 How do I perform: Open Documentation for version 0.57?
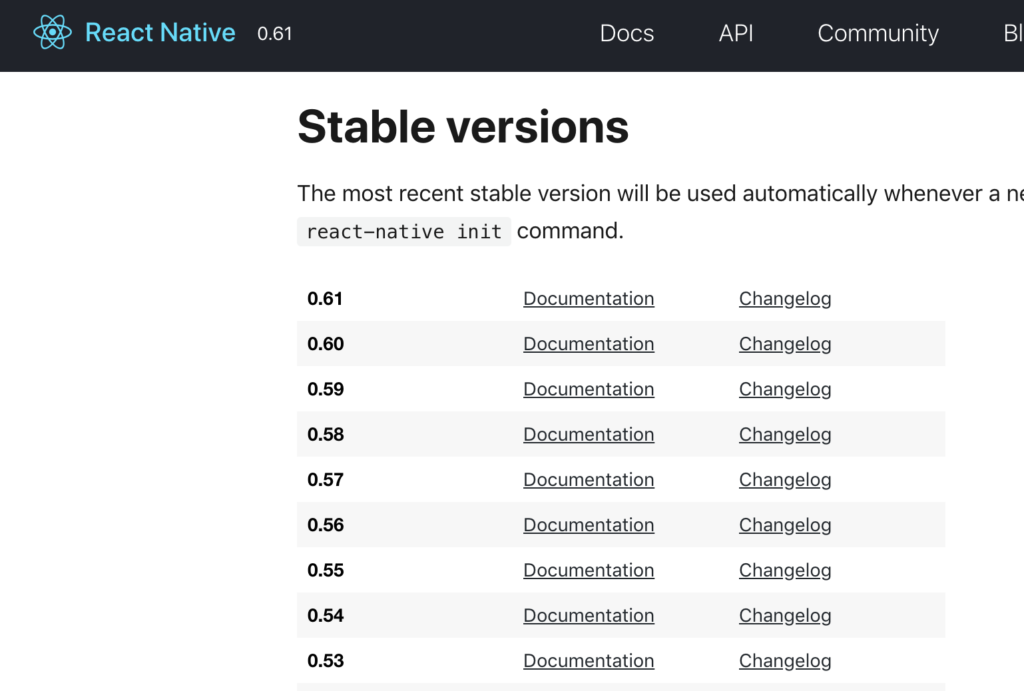tap(588, 479)
